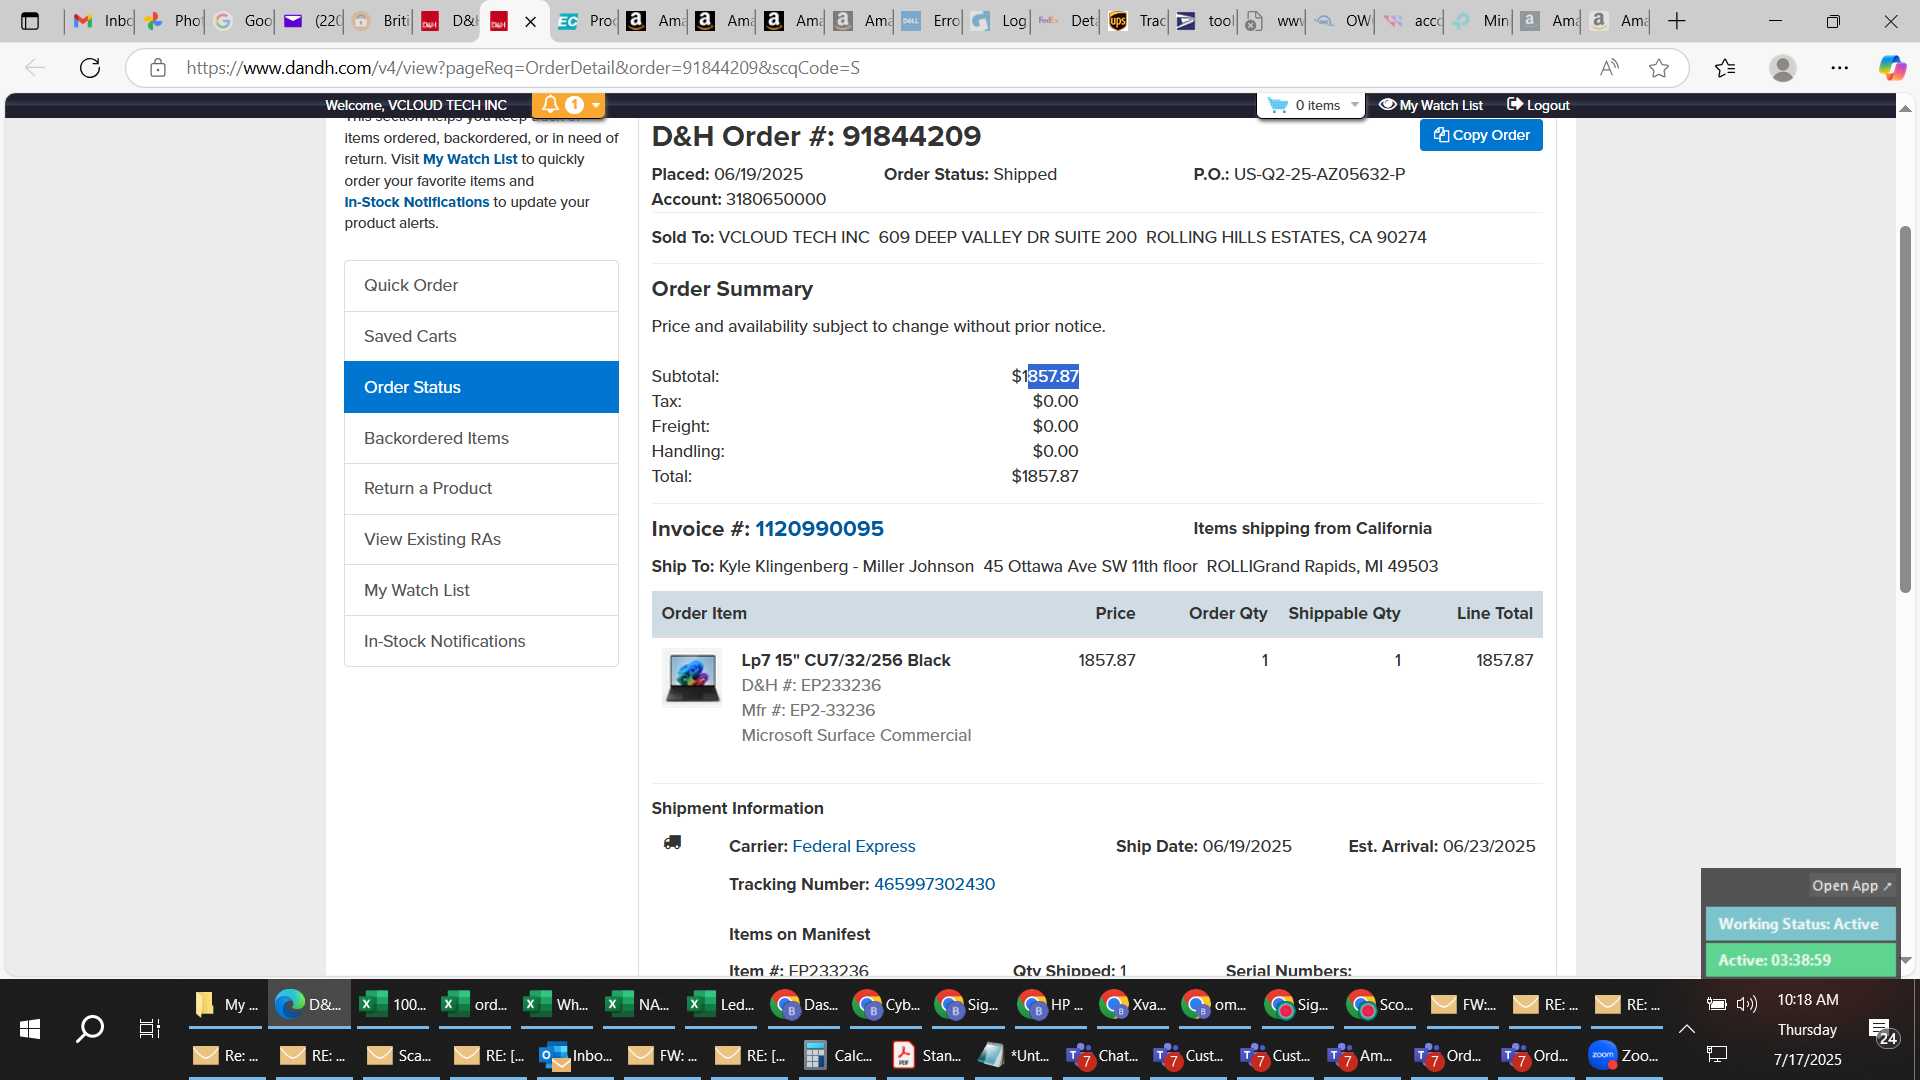This screenshot has width=1920, height=1080.
Task: Click the browser profile avatar icon
Action: [1782, 68]
